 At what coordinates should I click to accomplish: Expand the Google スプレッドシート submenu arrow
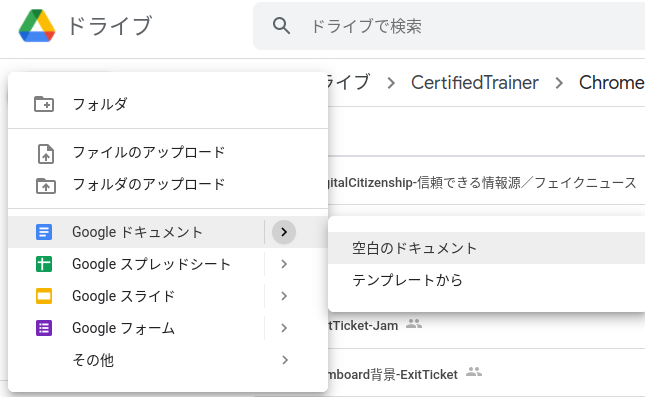tap(284, 264)
